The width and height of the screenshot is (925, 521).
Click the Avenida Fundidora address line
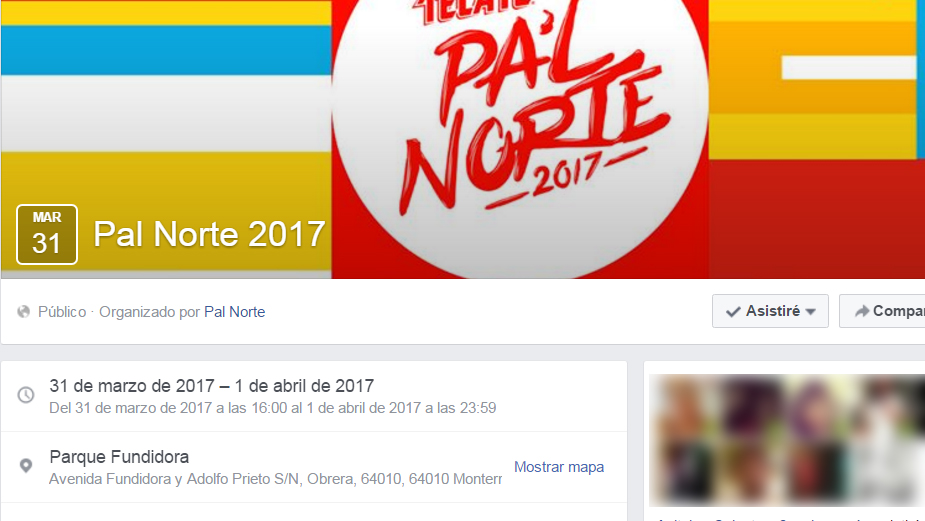pos(275,479)
